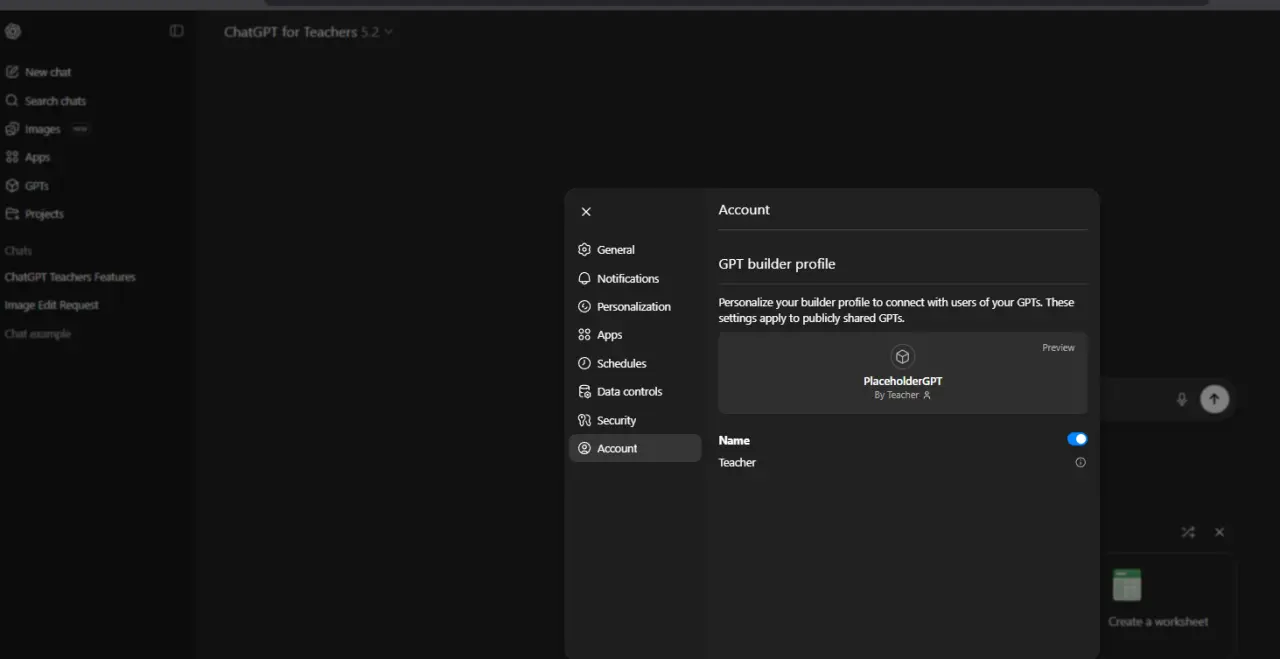This screenshot has width=1280, height=659.
Task: Select the Security settings tab
Action: point(635,420)
